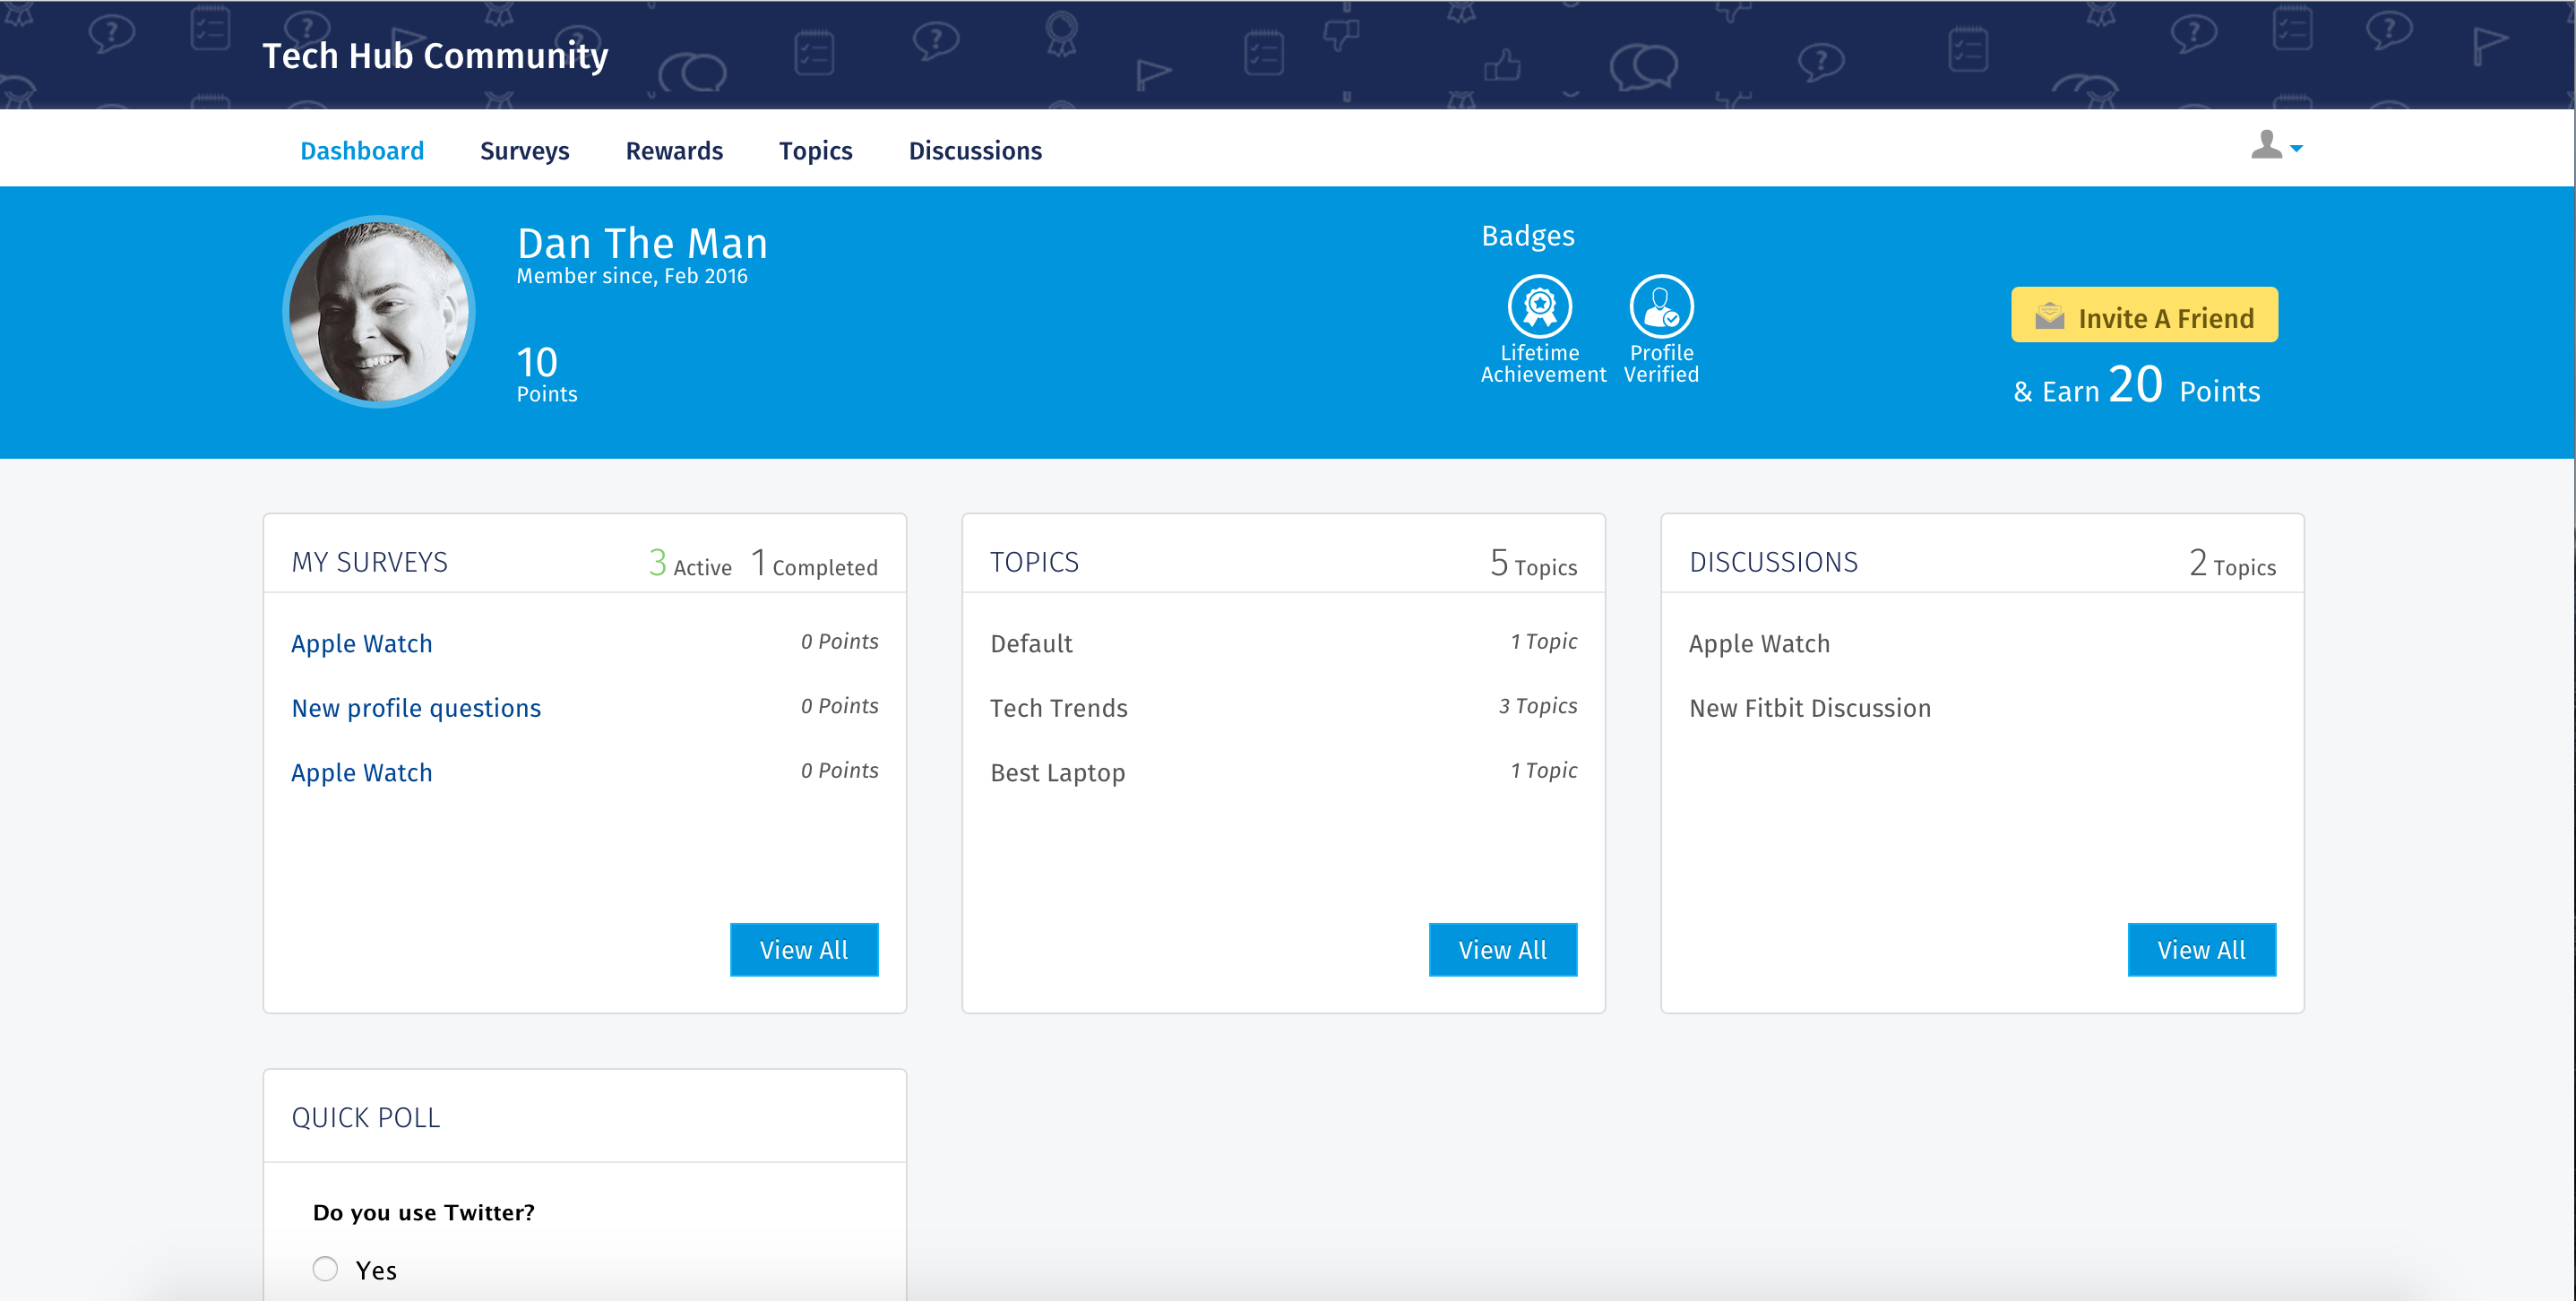Click View All button in My Surveys
The height and width of the screenshot is (1301, 2576).
point(803,949)
